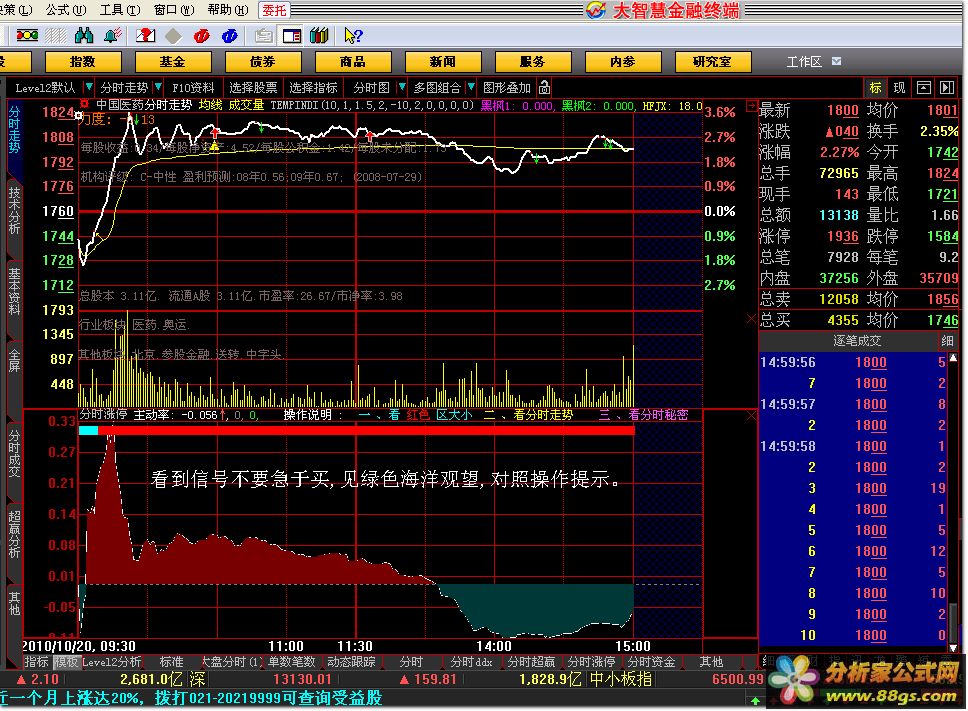The height and width of the screenshot is (711, 968).
Task: Expand the 多图组合 dropdown arrow
Action: (470, 87)
